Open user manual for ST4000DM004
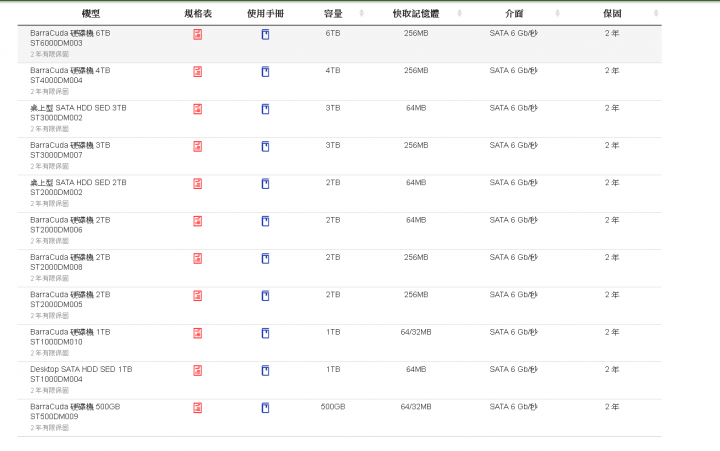The image size is (720, 451). 265,72
